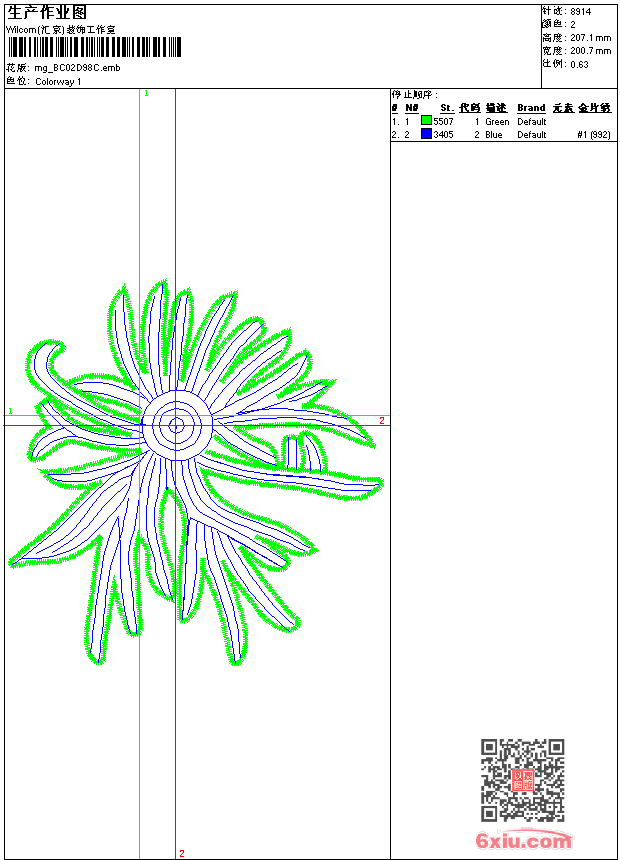
Task: Click the 生产作业图 title heading
Action: point(40,12)
